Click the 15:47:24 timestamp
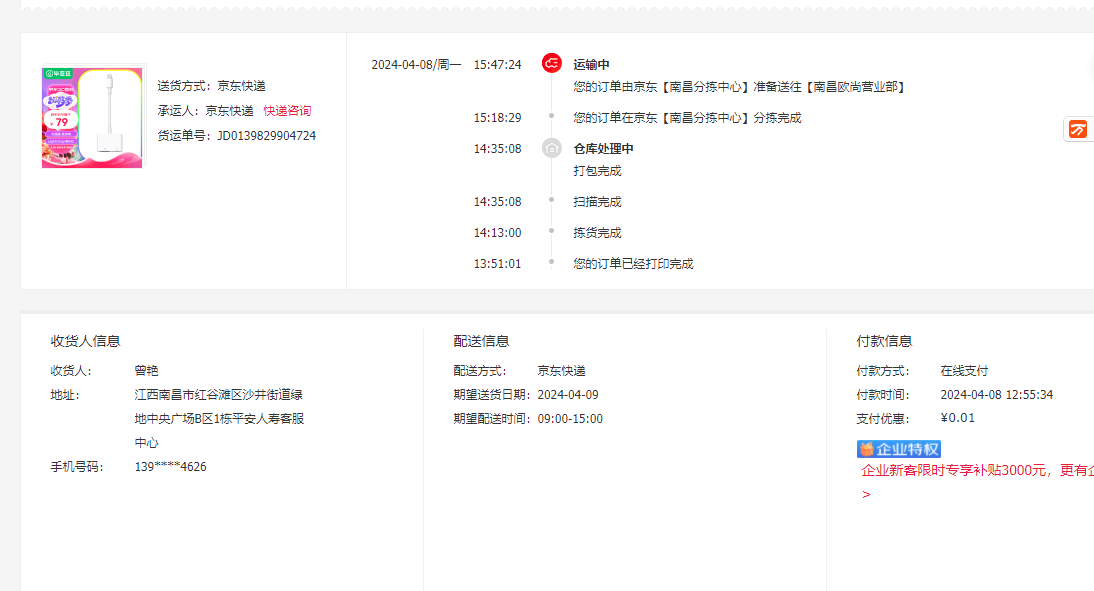 (497, 65)
